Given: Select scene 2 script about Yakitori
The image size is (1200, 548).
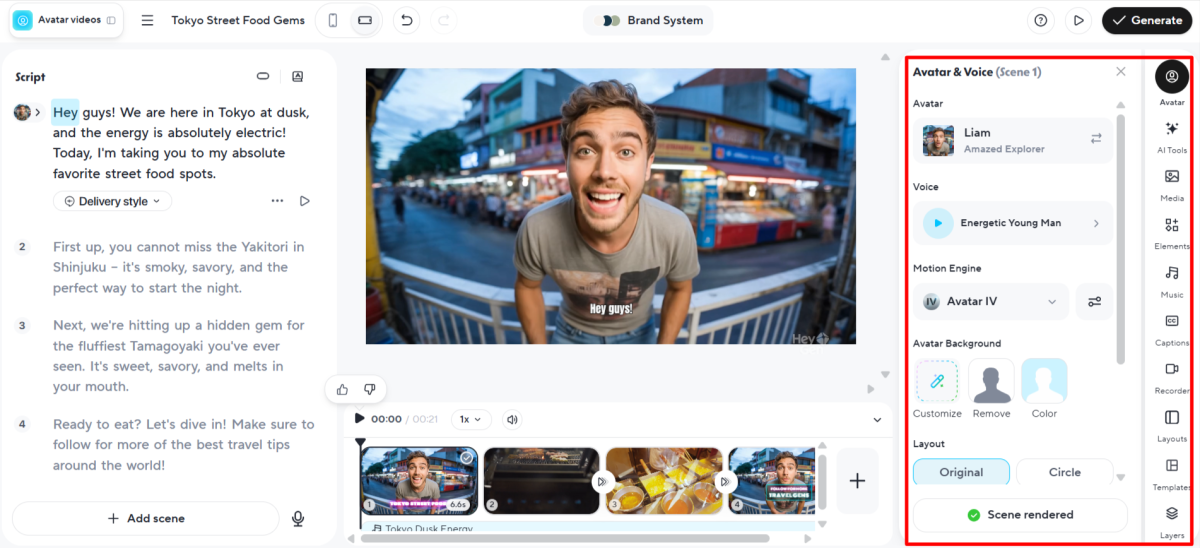Looking at the screenshot, I should coord(178,267).
